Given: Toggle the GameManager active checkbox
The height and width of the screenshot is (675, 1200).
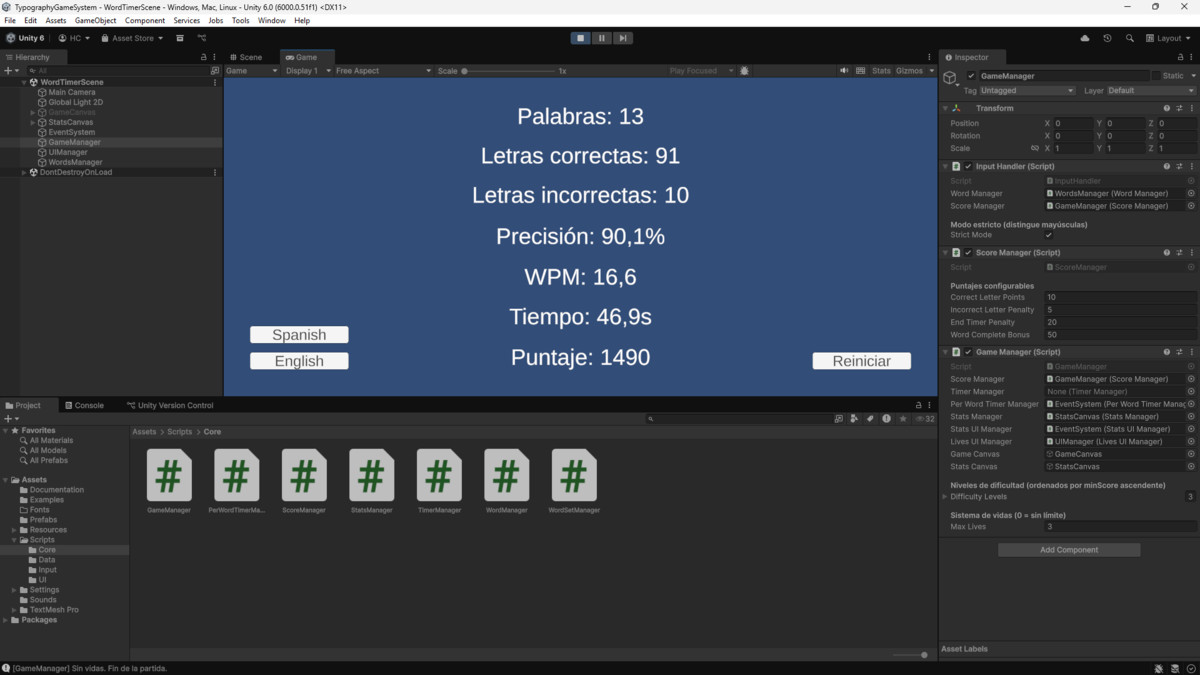Looking at the screenshot, I should point(971,76).
